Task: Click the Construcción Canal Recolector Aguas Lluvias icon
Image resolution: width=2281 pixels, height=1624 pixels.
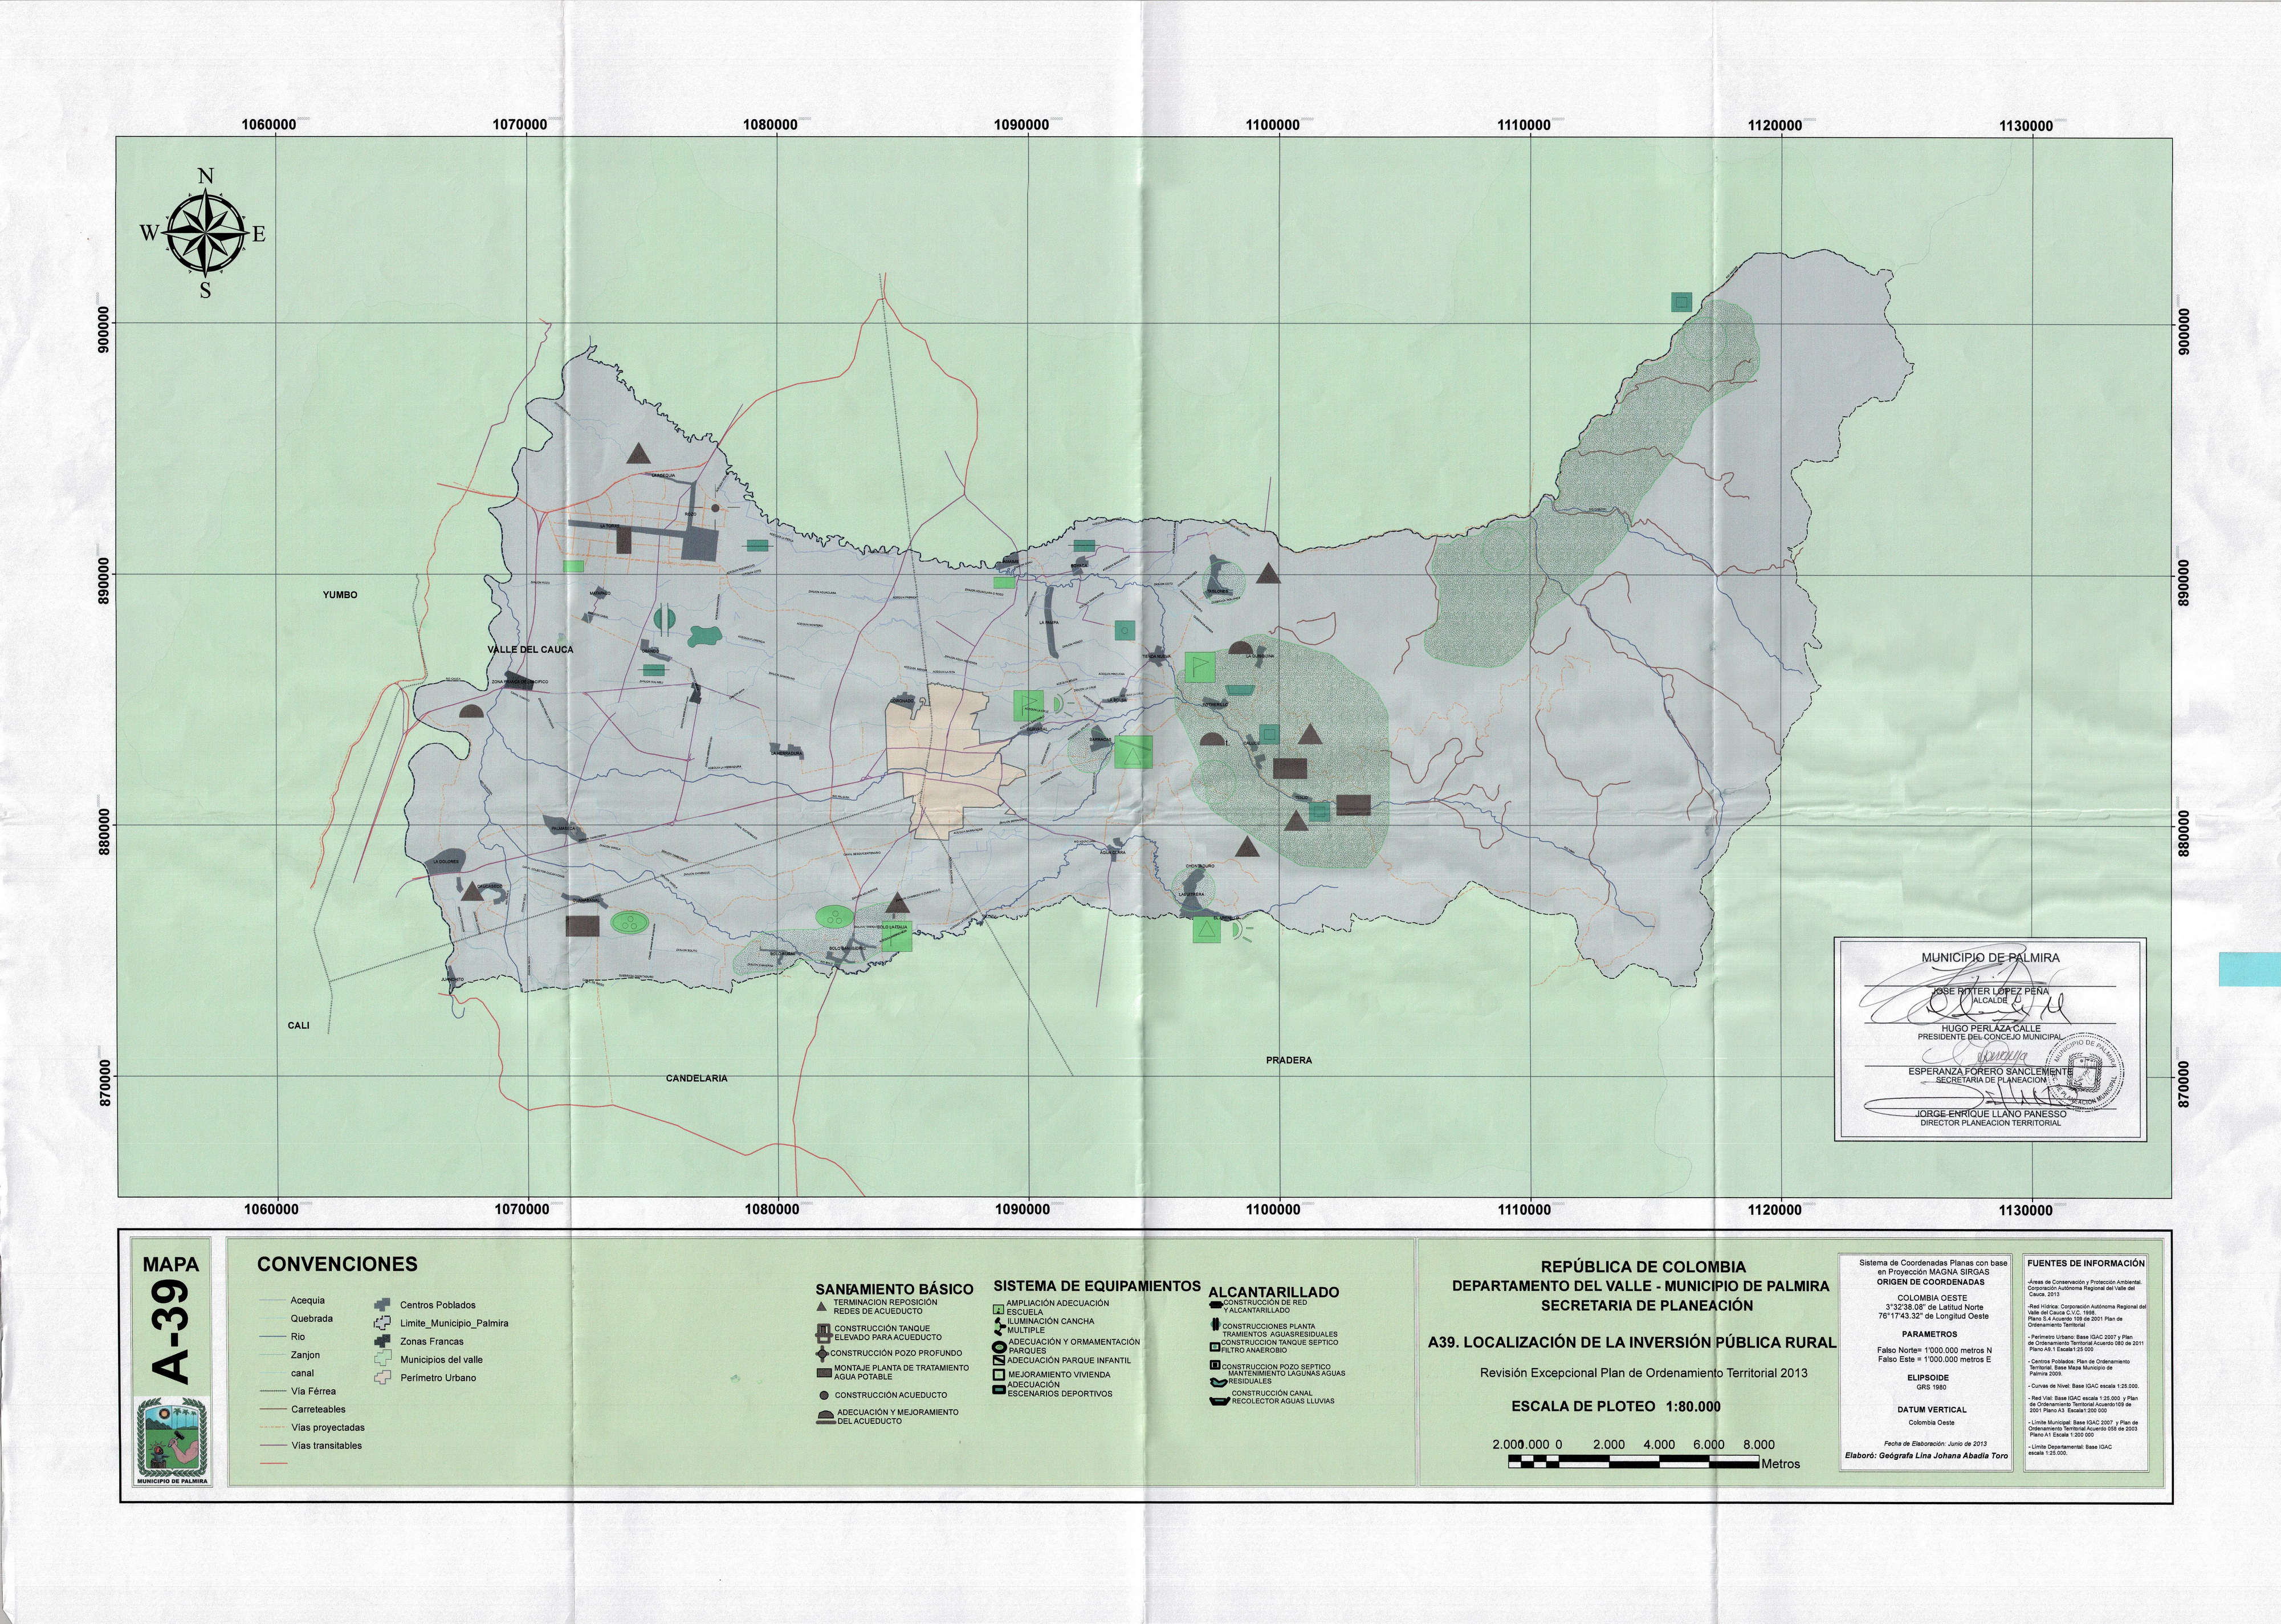Action: (1219, 1401)
